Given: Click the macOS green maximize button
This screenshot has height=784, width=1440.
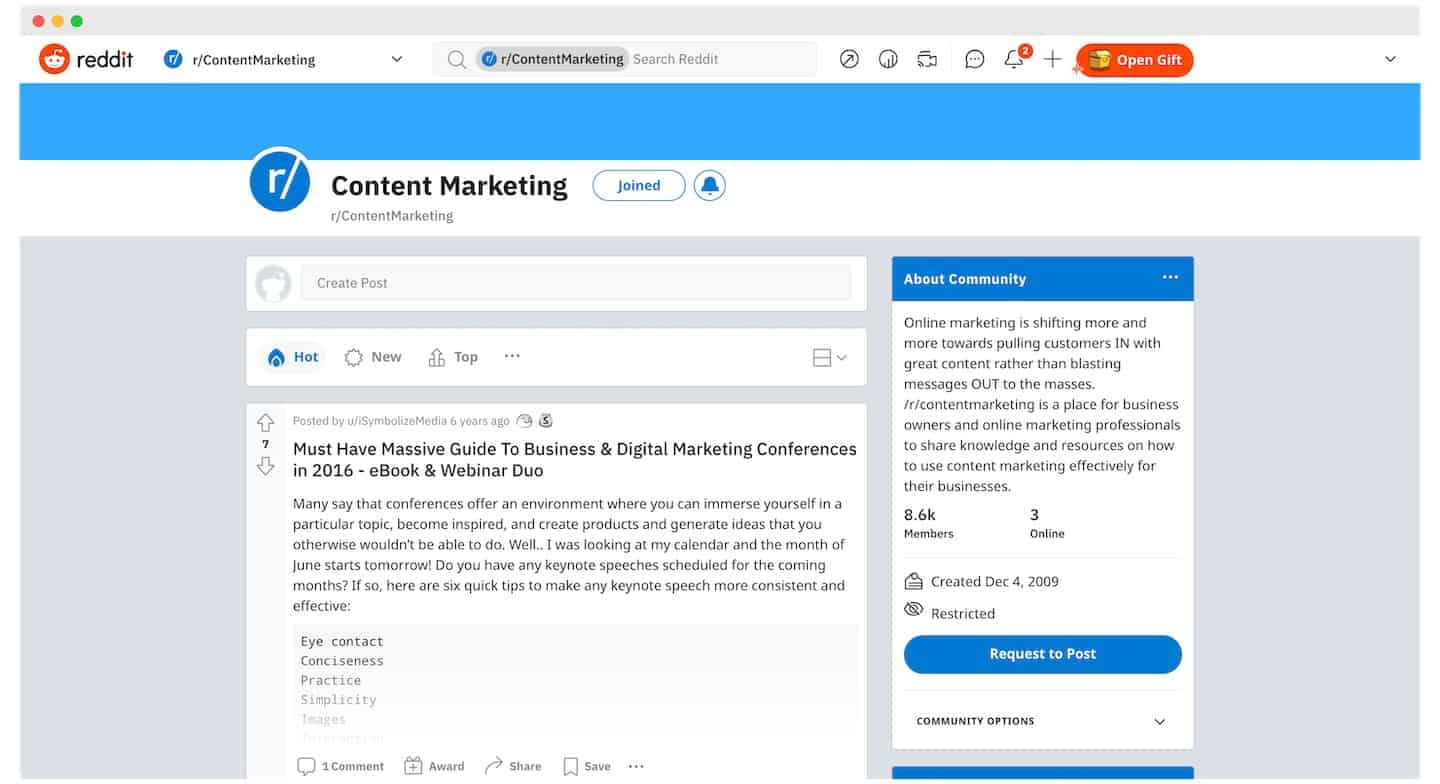Looking at the screenshot, I should coord(77,21).
